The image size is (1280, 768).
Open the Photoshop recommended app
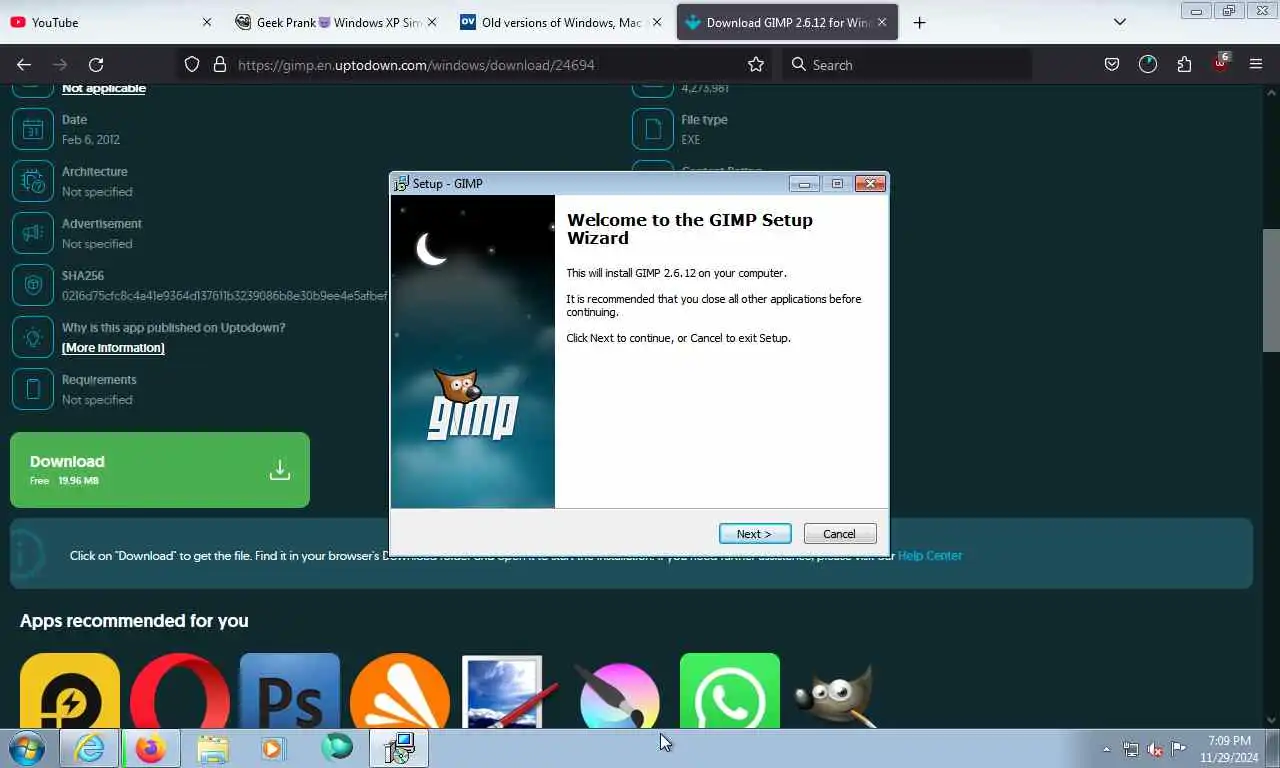pyautogui.click(x=290, y=691)
